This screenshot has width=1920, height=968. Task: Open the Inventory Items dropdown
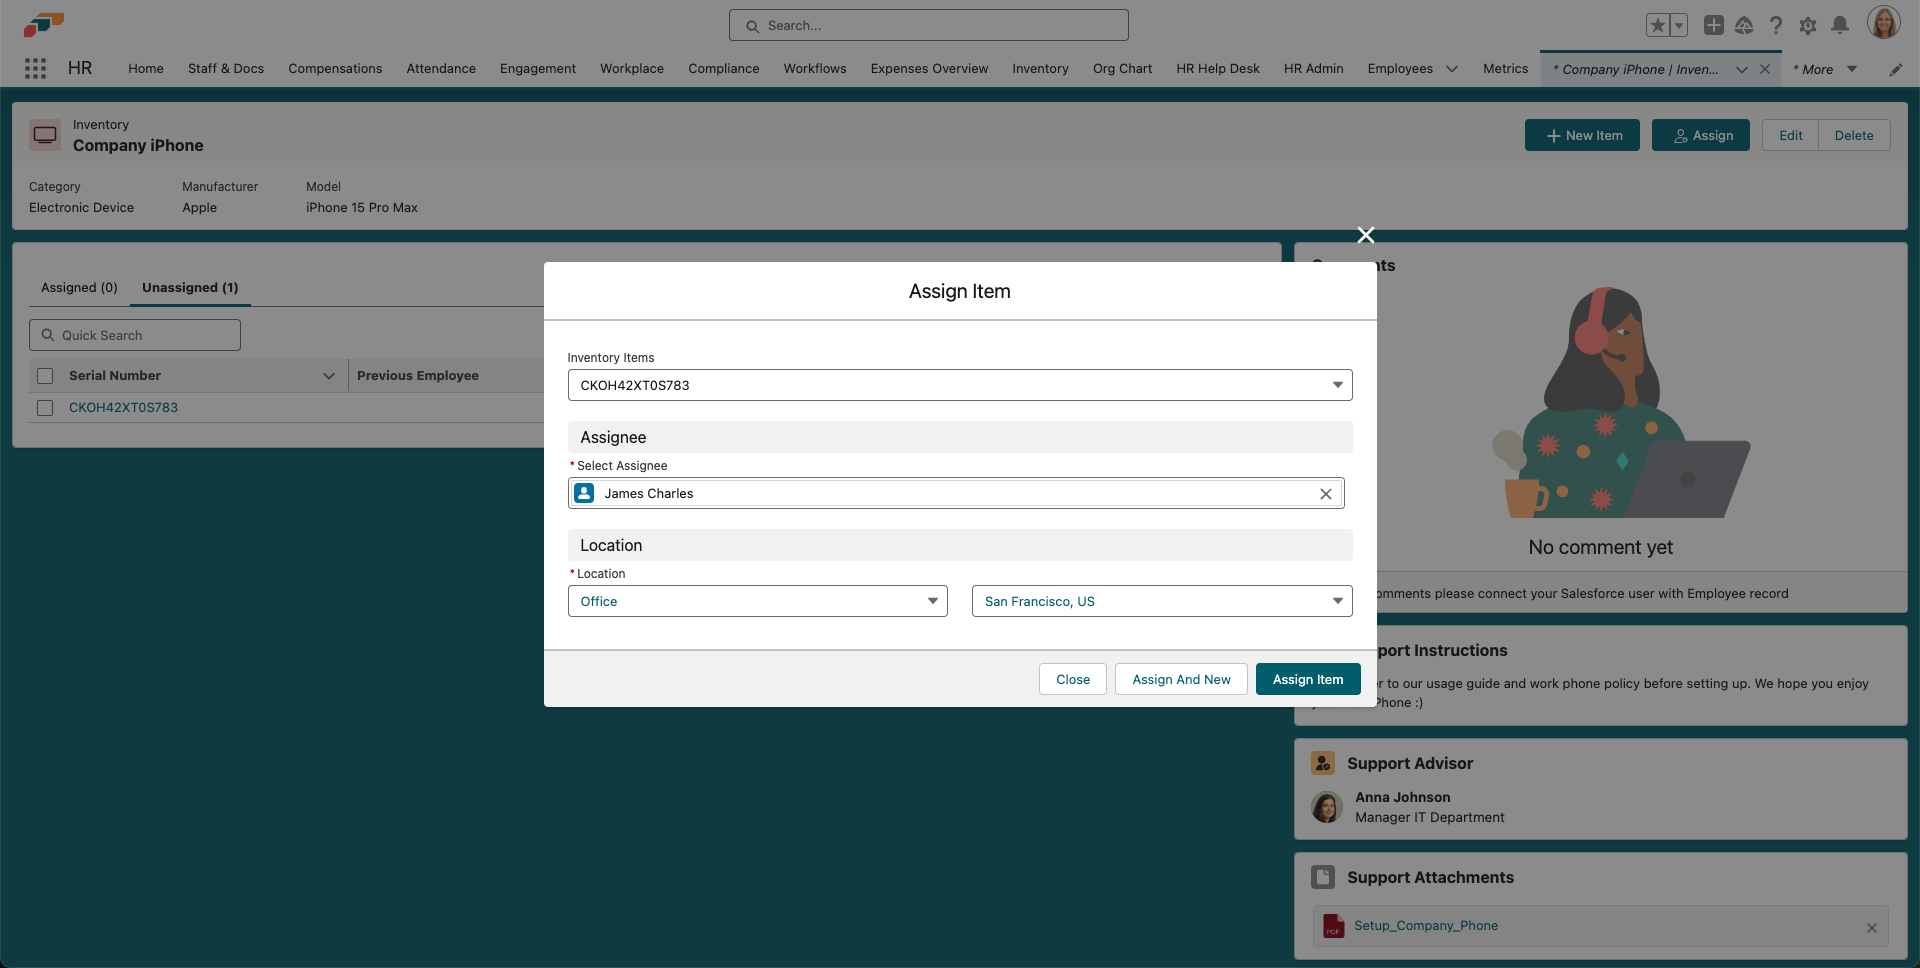click(1336, 385)
